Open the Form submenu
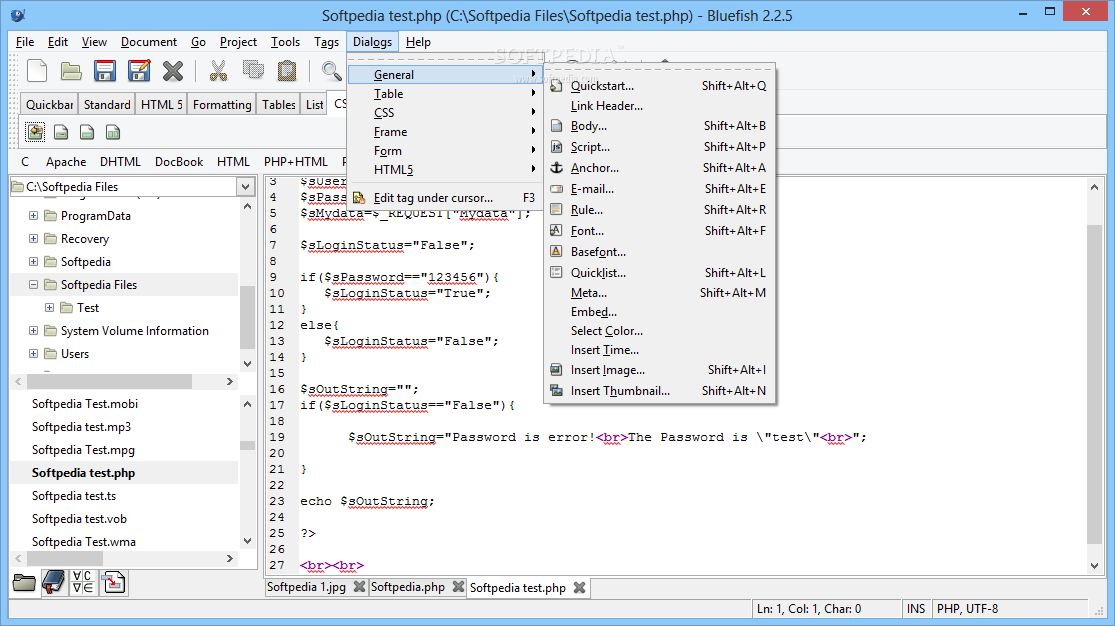 444,151
